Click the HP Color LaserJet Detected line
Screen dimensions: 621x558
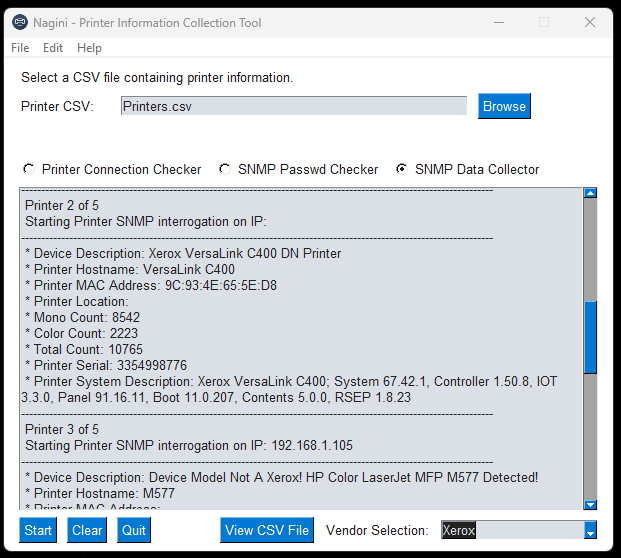pyautogui.click(x=282, y=478)
